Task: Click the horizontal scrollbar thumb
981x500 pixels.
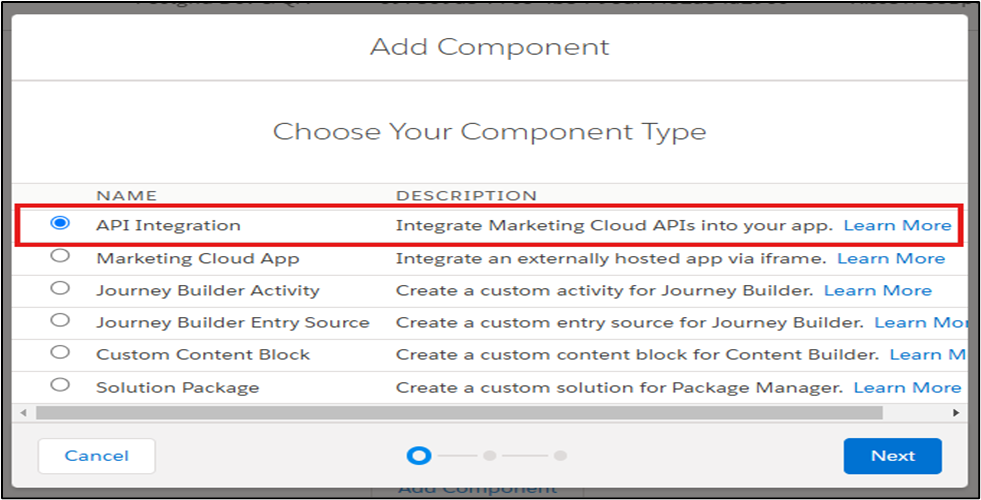Action: point(459,413)
